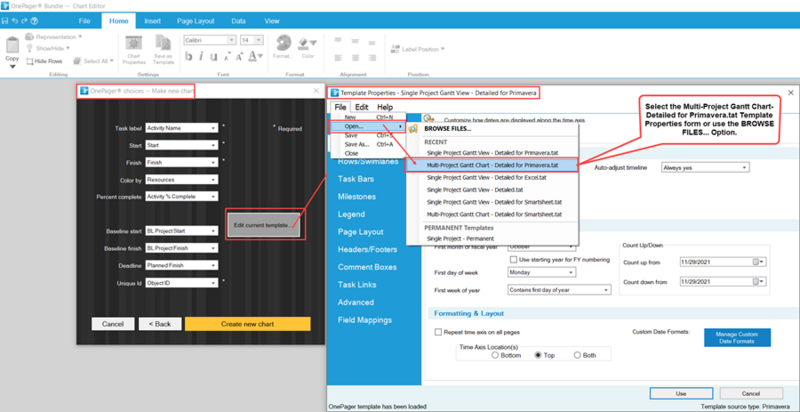Toggle italic formatting in Font group
This screenshot has height=412, width=800.
pos(201,57)
